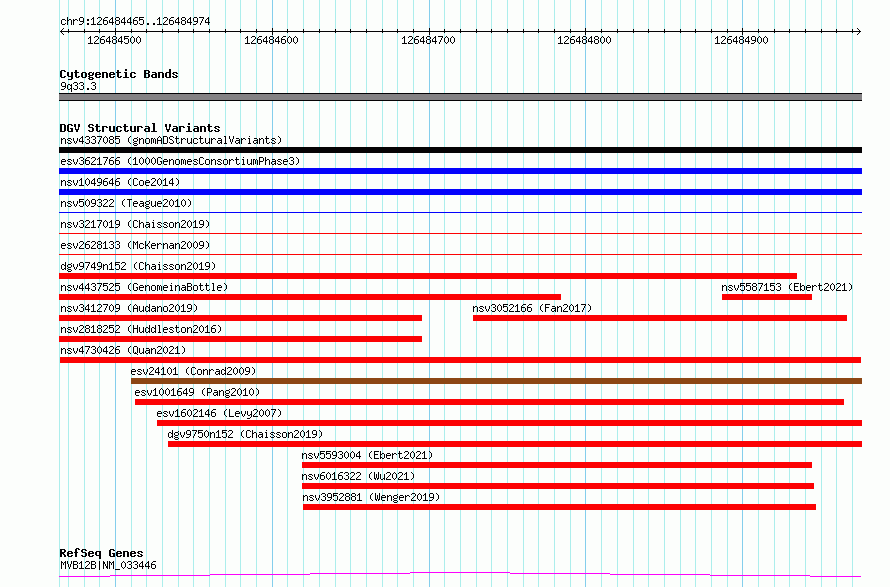Select nsv3217019 (Chaisson2019) label

[x=135, y=224]
